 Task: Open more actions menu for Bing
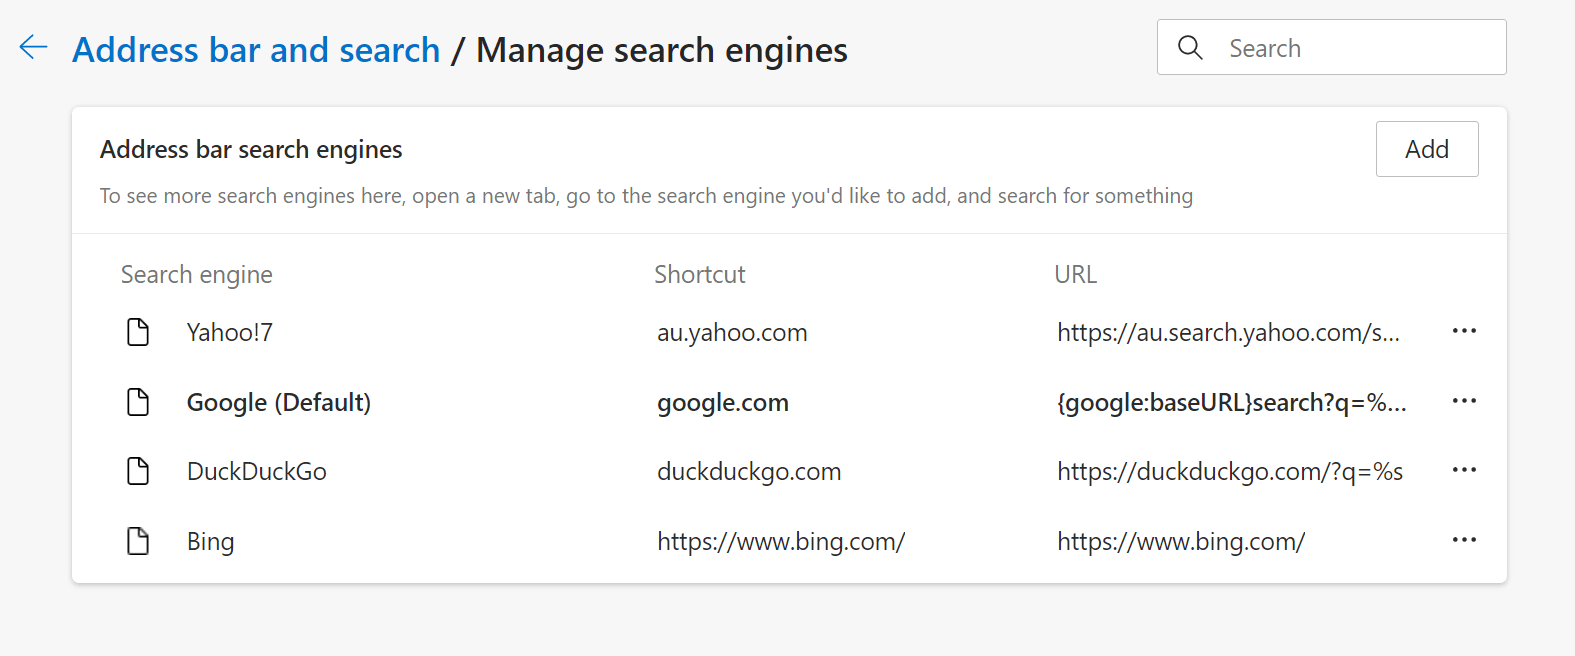tap(1464, 540)
